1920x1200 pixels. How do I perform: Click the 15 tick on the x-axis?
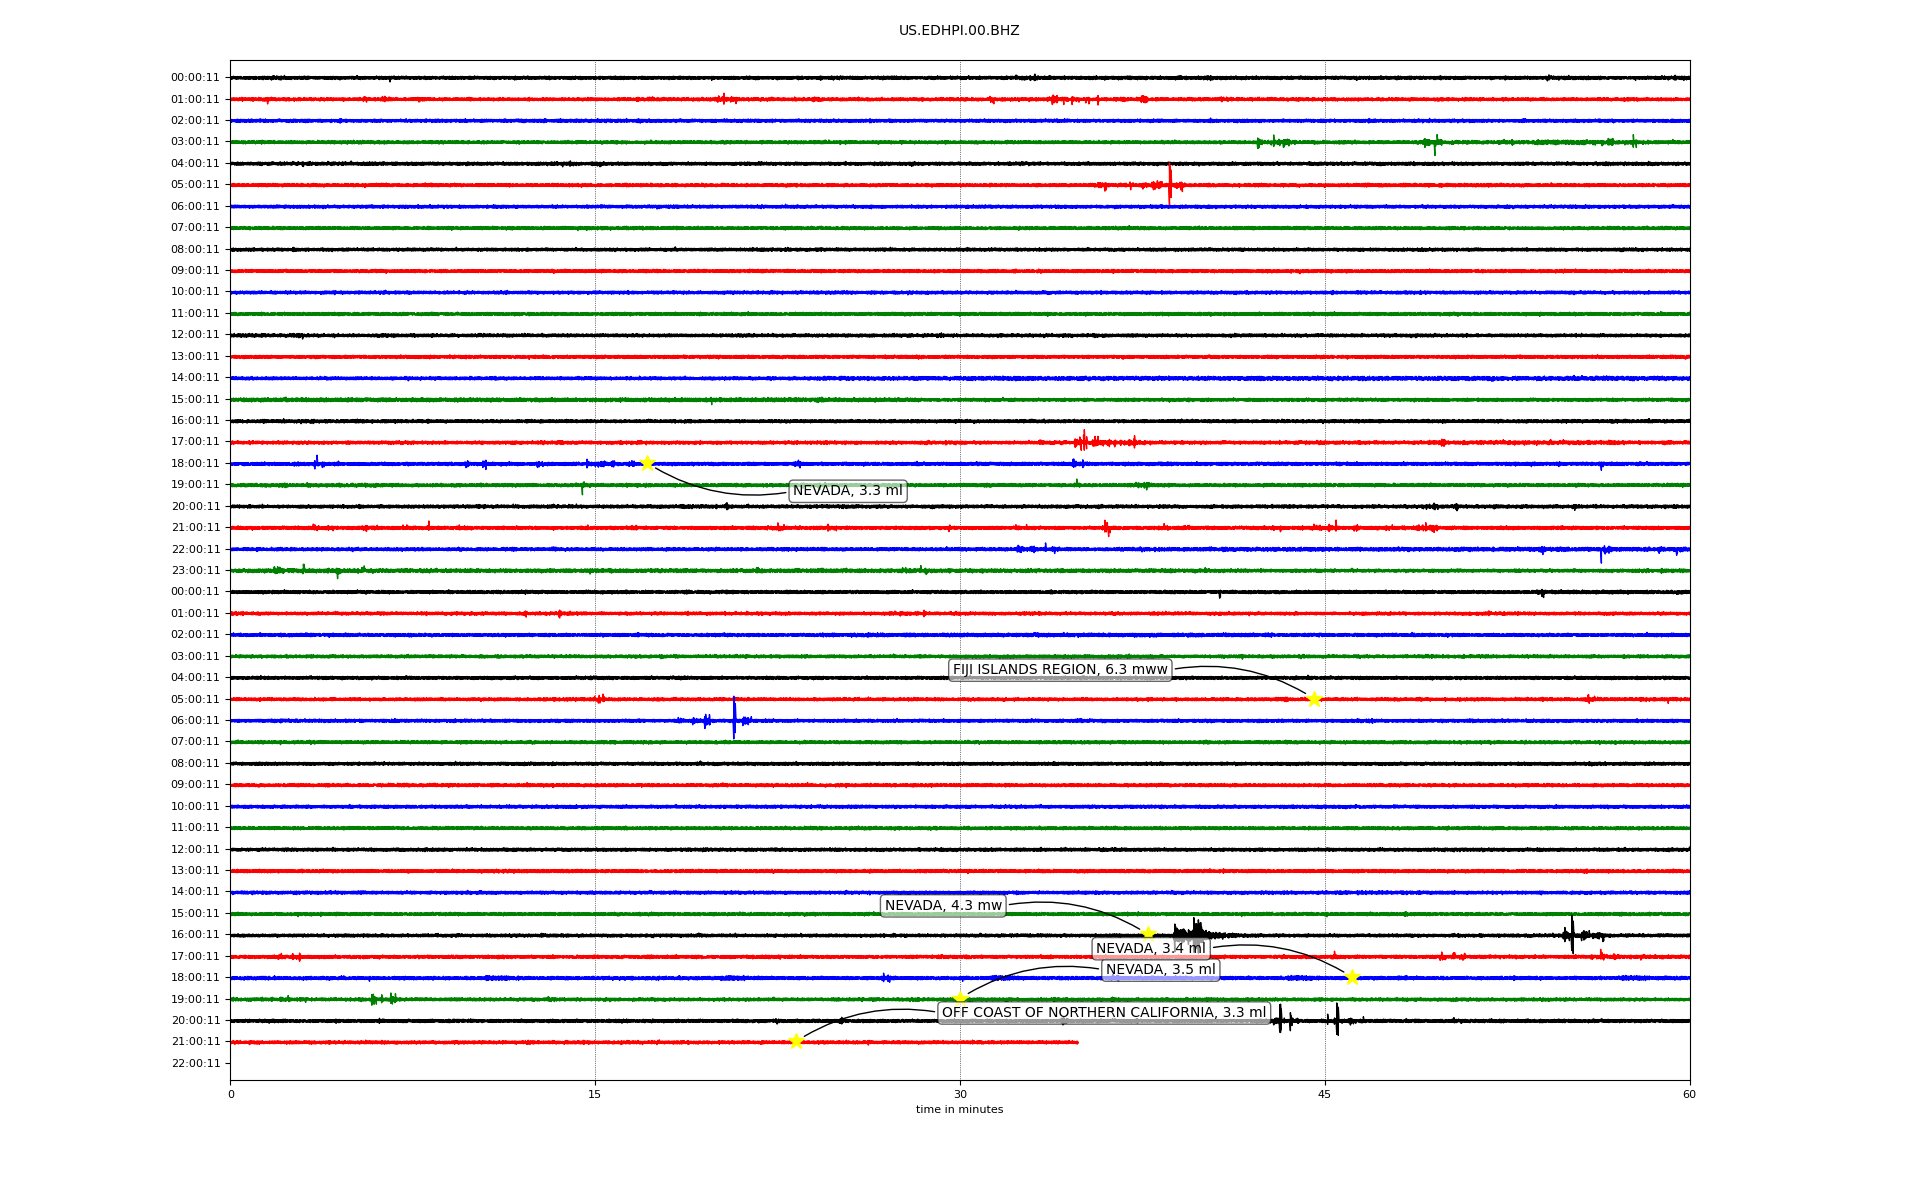[595, 1094]
